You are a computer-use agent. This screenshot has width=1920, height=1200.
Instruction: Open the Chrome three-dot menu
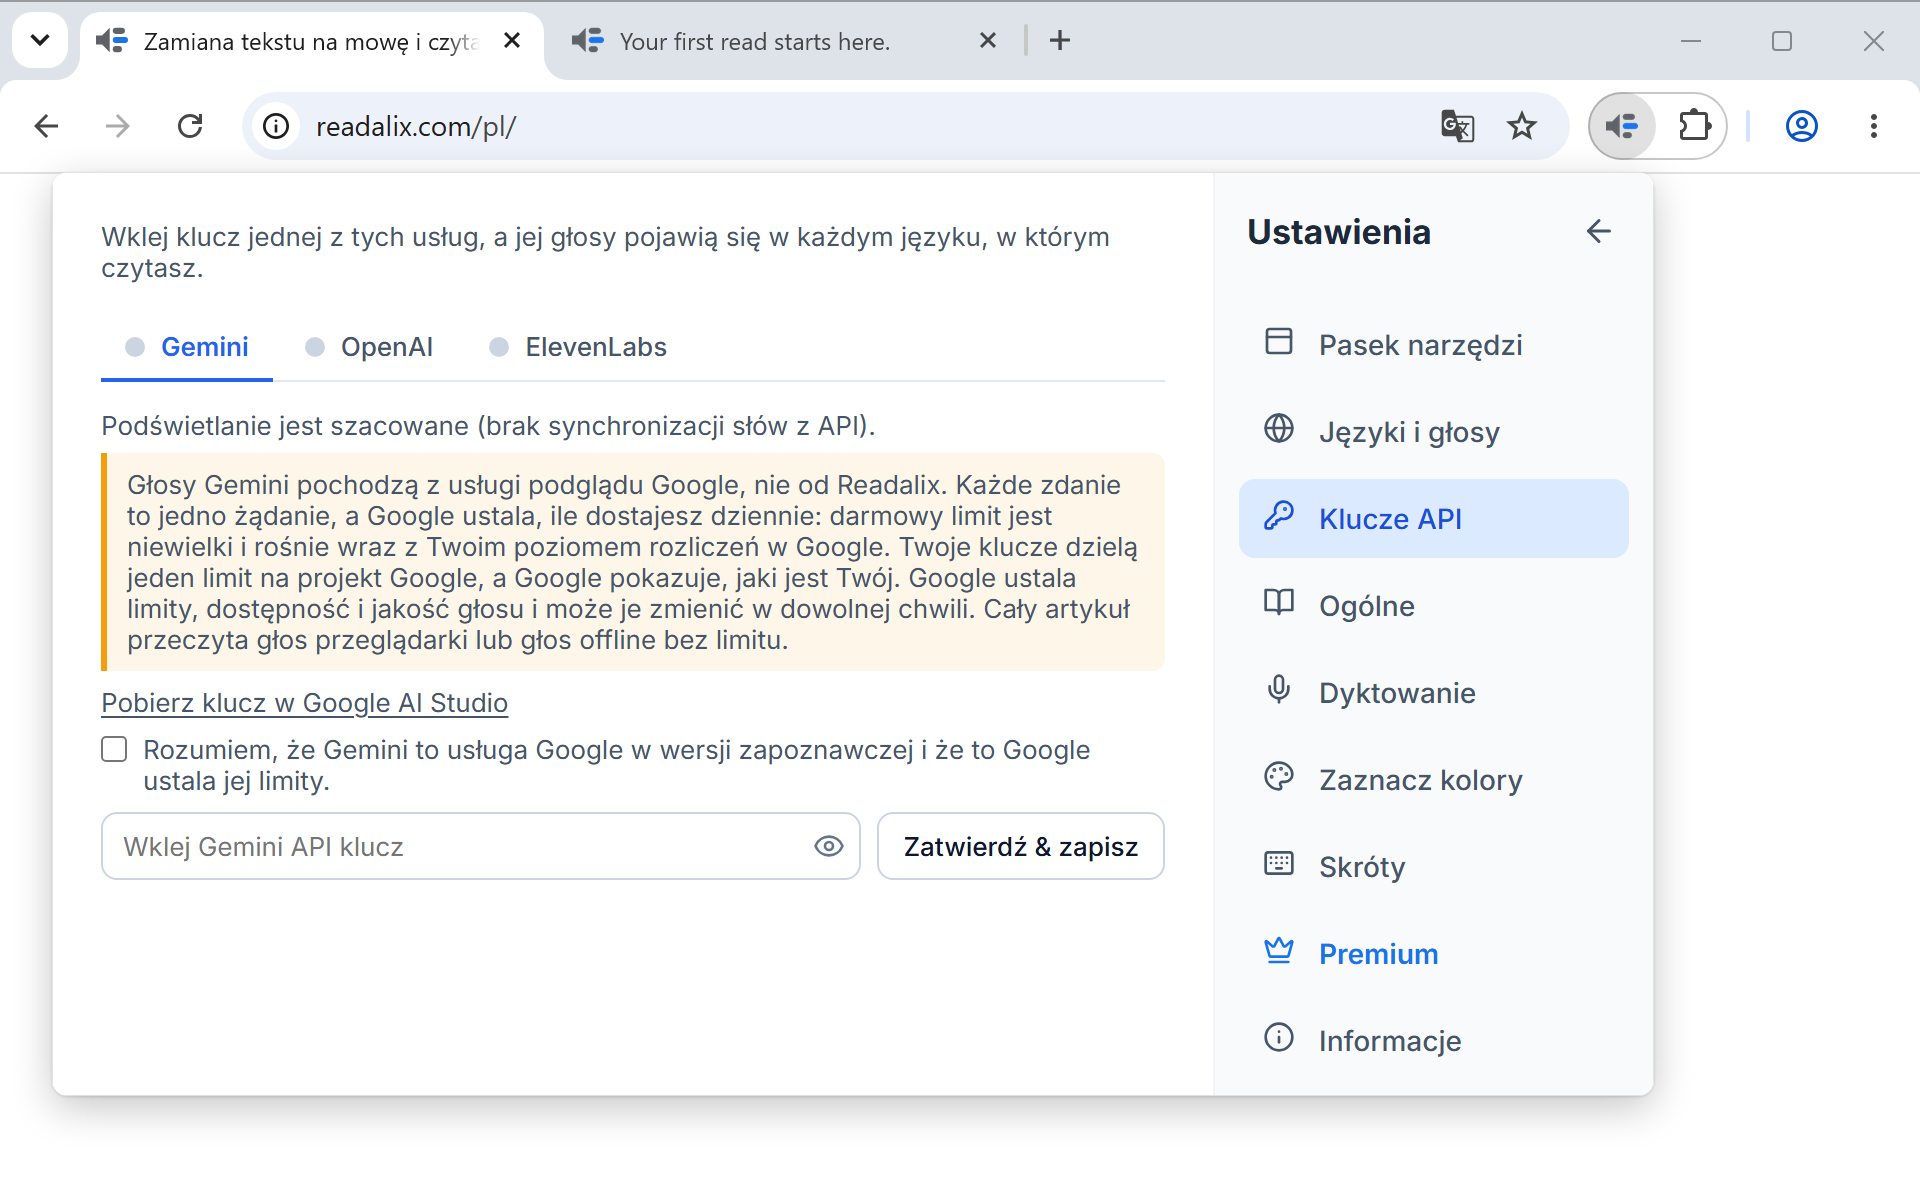coord(1873,126)
